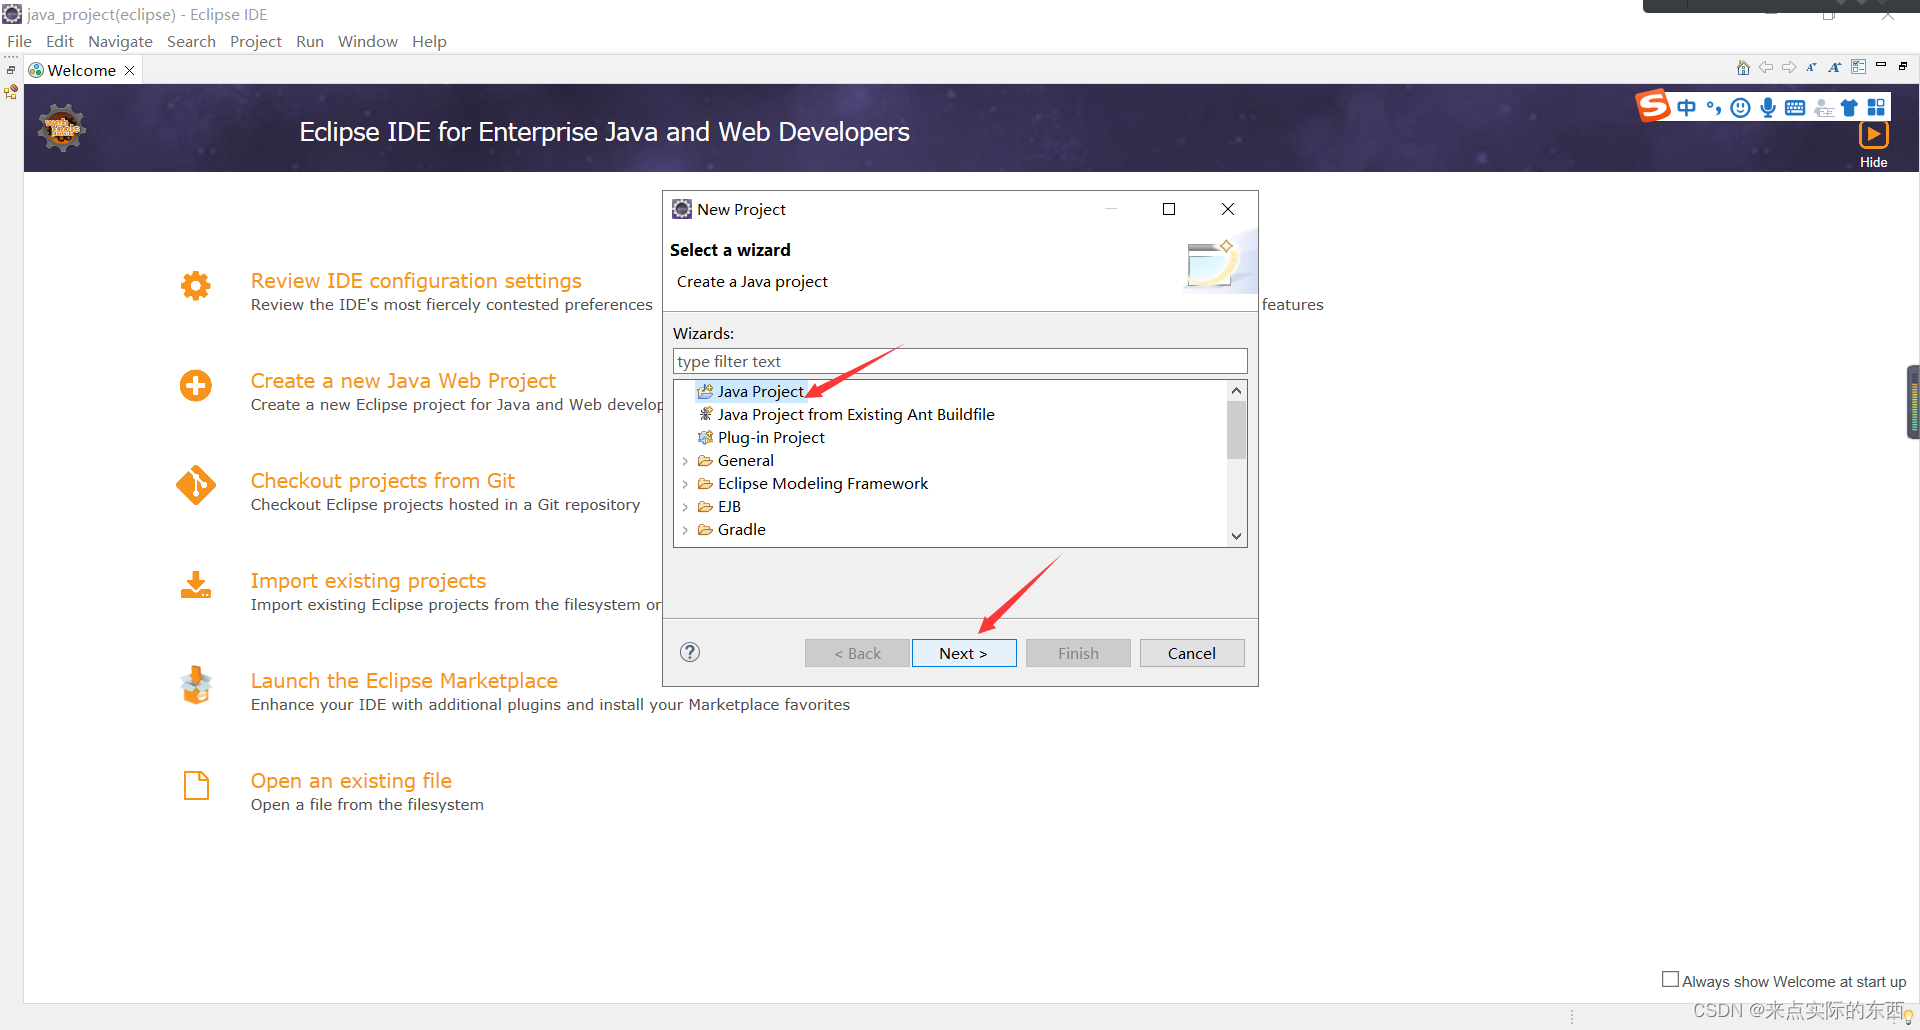Image resolution: width=1920 pixels, height=1030 pixels.
Task: Start voice input from the Sogou microphone icon
Action: tap(1767, 107)
